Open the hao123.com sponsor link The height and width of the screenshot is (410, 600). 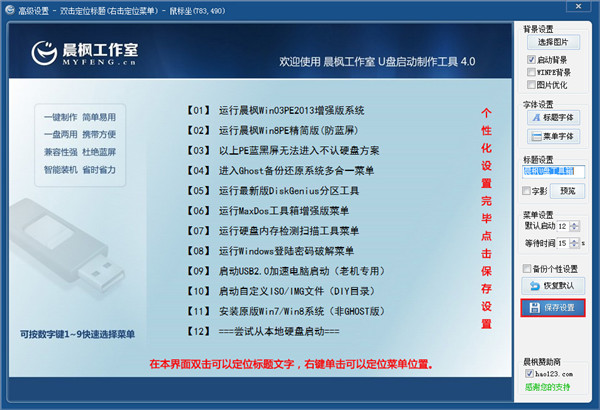point(558,372)
